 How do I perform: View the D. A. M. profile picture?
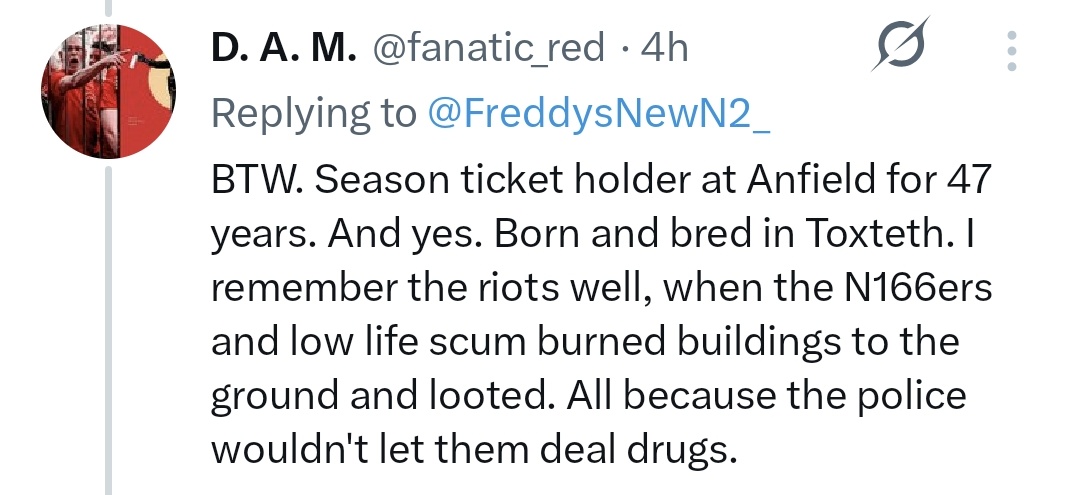coord(108,91)
